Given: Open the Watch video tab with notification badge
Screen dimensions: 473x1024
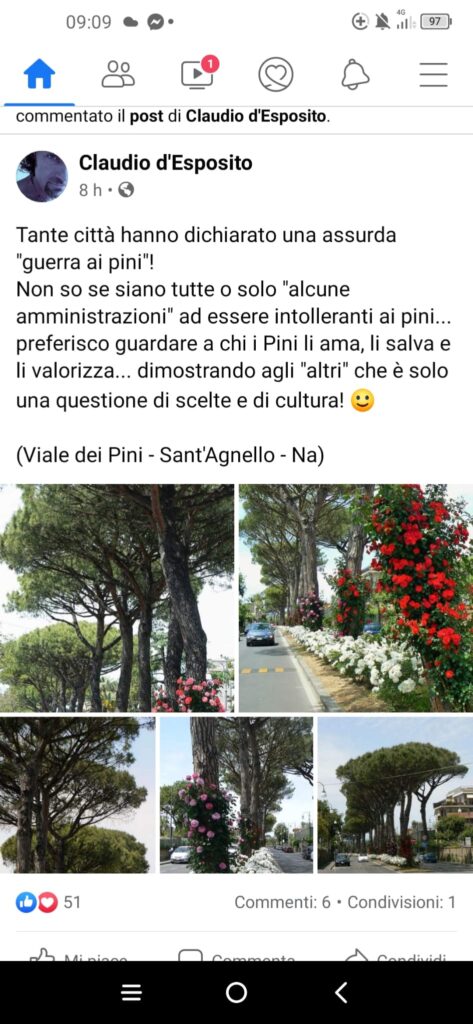Looking at the screenshot, I should click(x=198, y=73).
